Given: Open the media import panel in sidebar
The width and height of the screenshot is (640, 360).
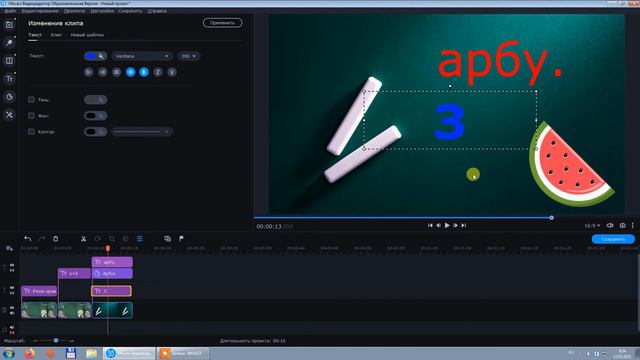Looking at the screenshot, I should point(9,25).
